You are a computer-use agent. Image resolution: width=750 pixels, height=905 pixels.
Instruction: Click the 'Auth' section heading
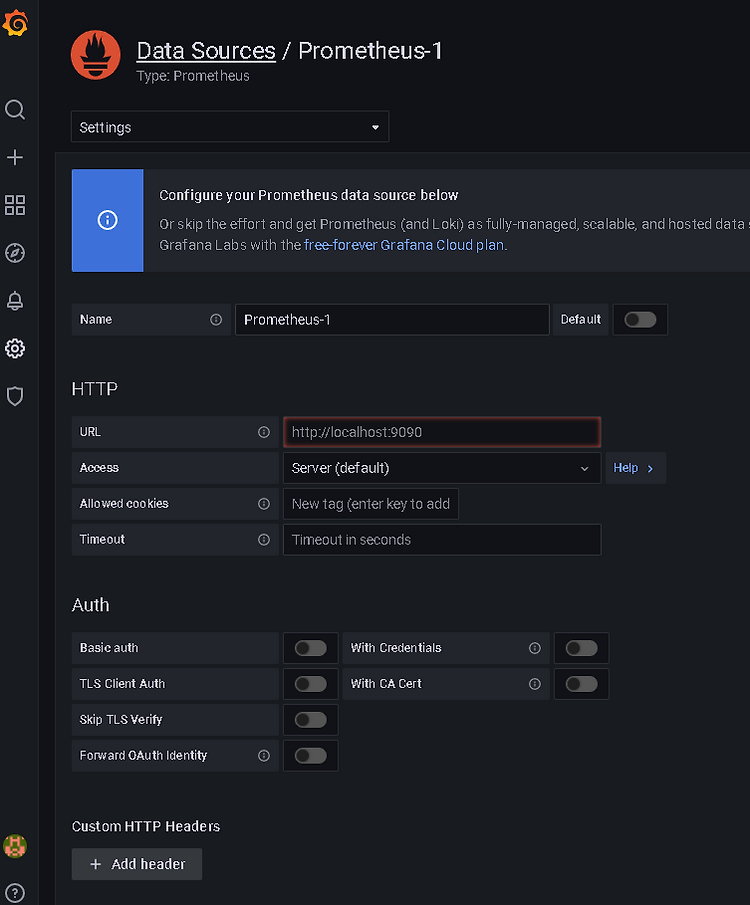pos(91,605)
